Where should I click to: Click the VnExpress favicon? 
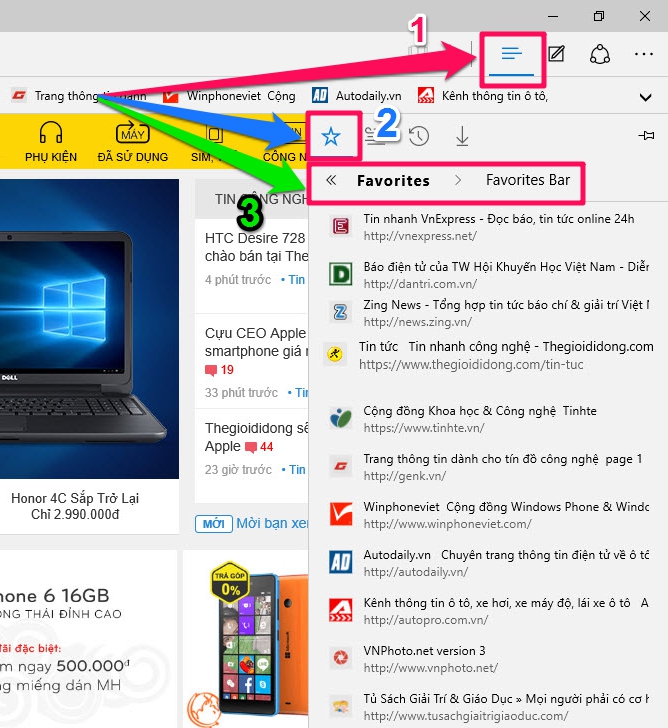click(x=341, y=226)
